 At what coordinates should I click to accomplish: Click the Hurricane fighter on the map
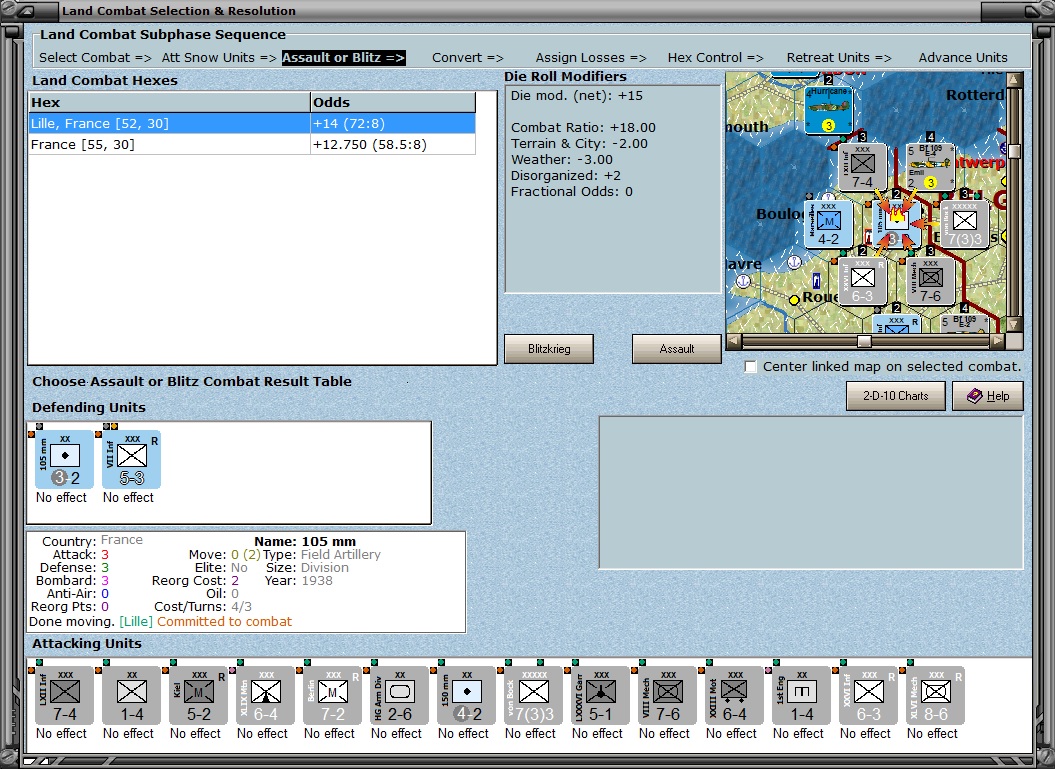pos(829,110)
